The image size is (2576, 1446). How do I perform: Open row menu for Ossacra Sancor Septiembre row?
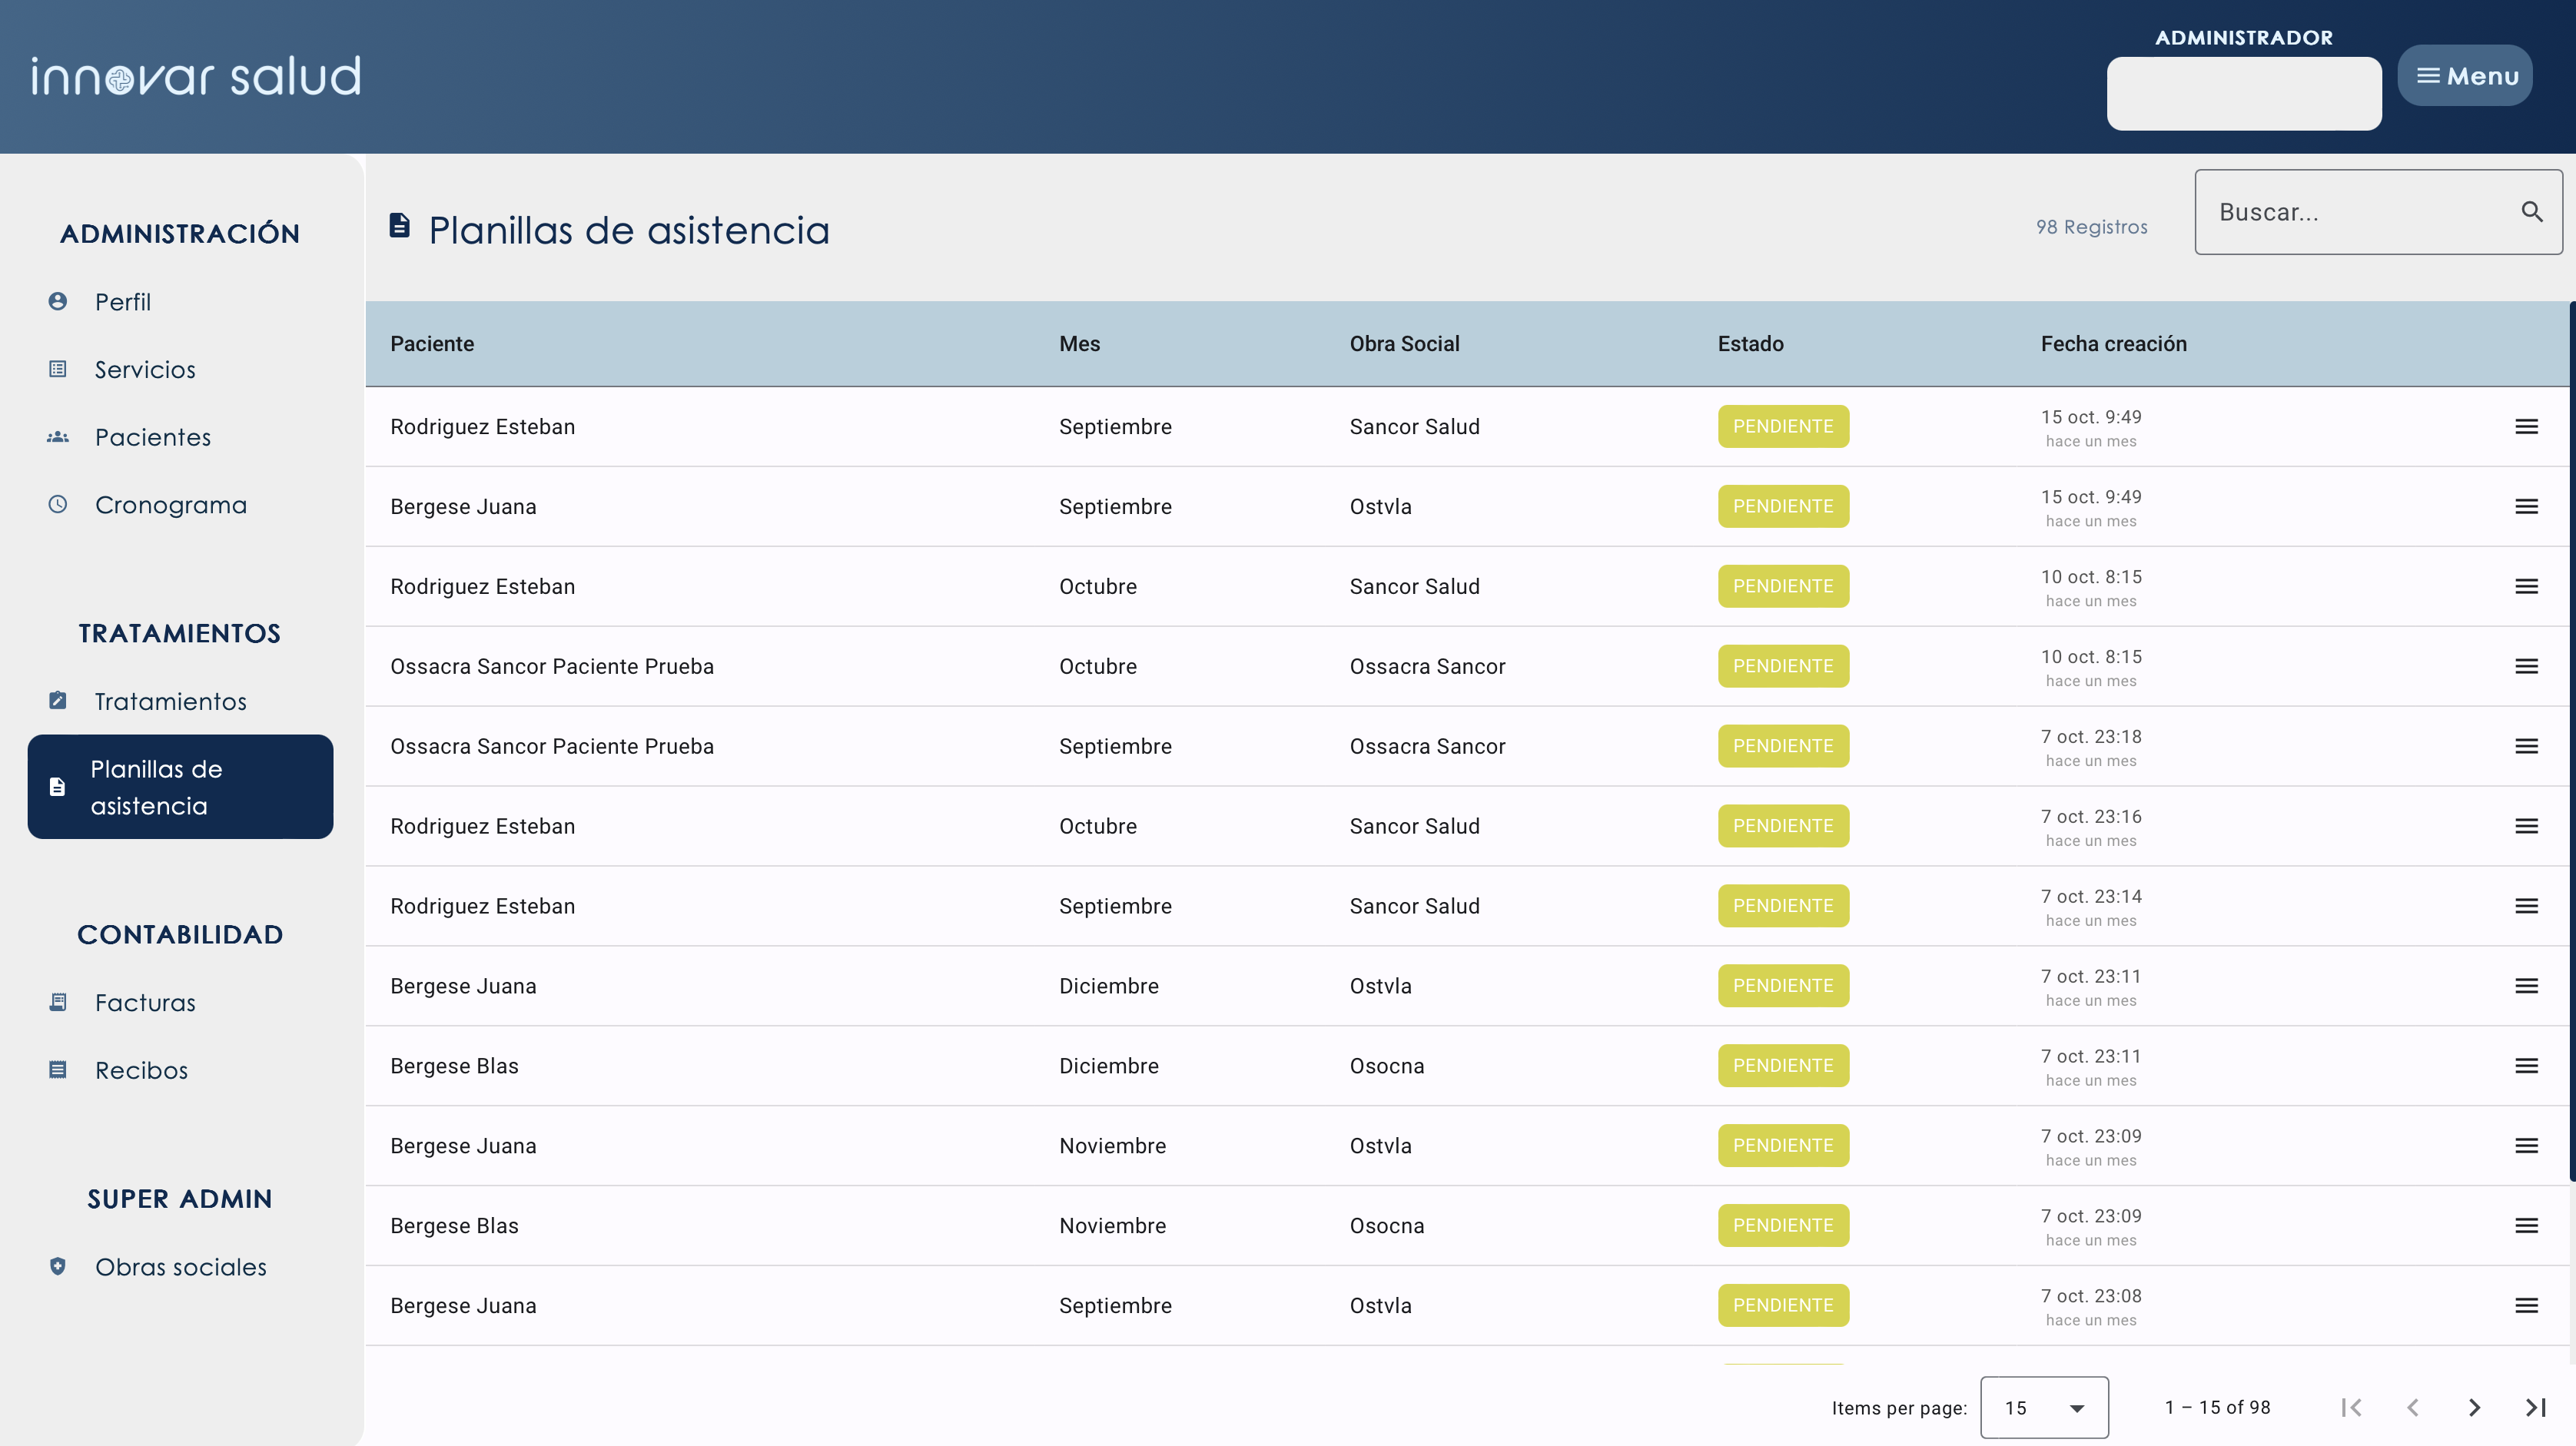pos(2526,746)
